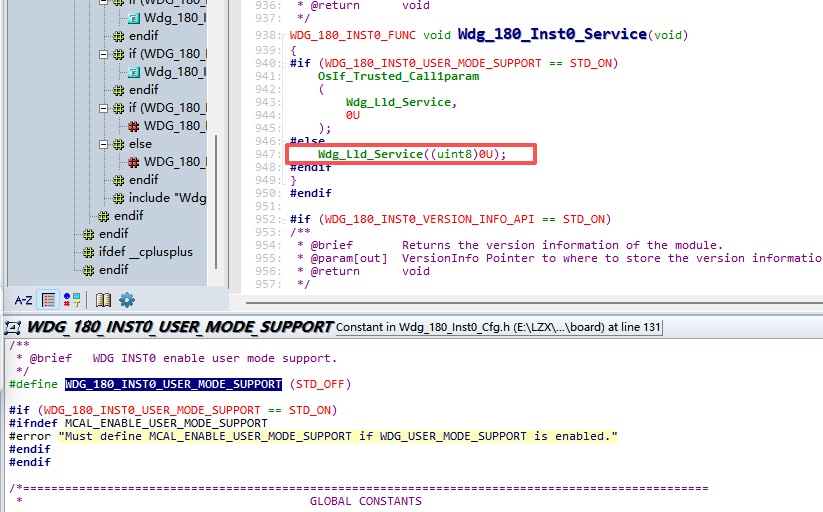Click the hash icon beside ifdef __cplusplus
The width and height of the screenshot is (823, 512).
(89, 253)
